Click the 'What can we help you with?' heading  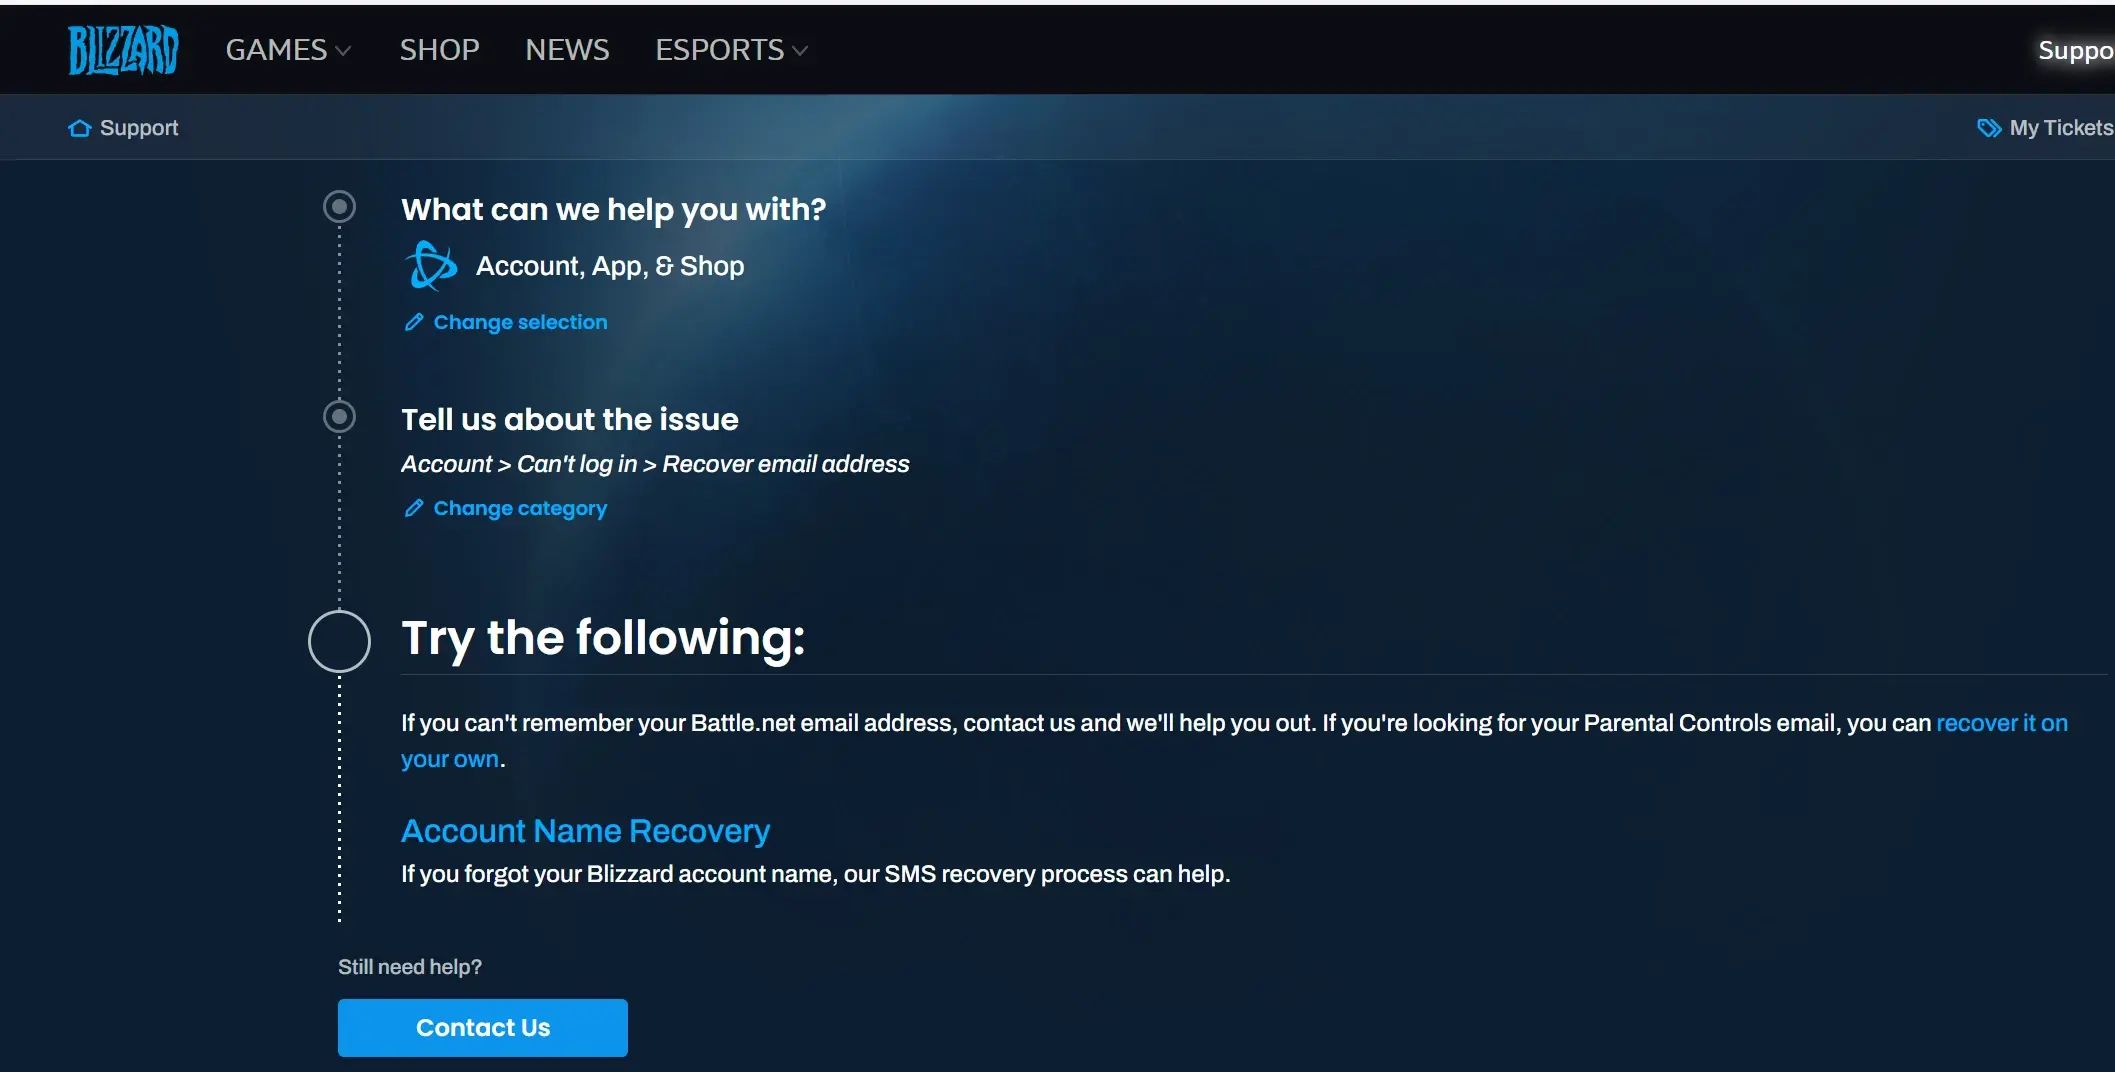tap(614, 209)
